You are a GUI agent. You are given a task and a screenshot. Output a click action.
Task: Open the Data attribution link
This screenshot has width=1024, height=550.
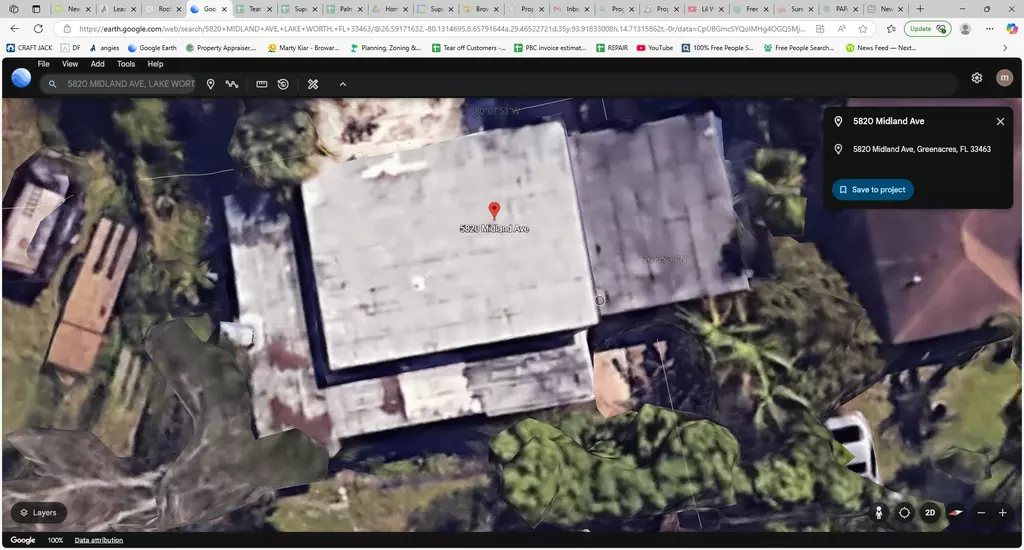99,540
